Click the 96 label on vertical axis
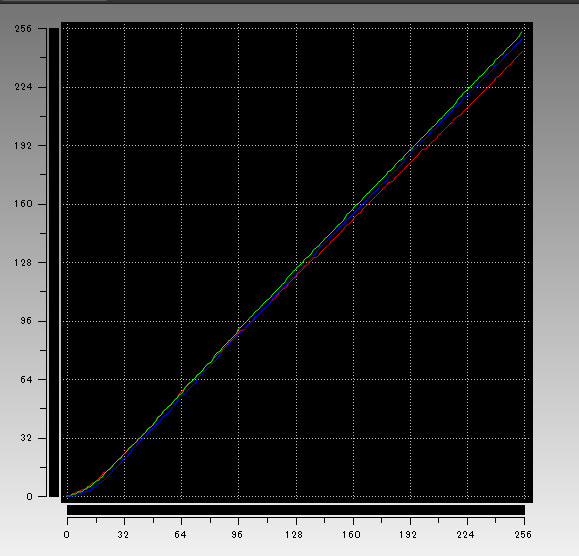Screen dimensions: 579x556 pos(26,321)
